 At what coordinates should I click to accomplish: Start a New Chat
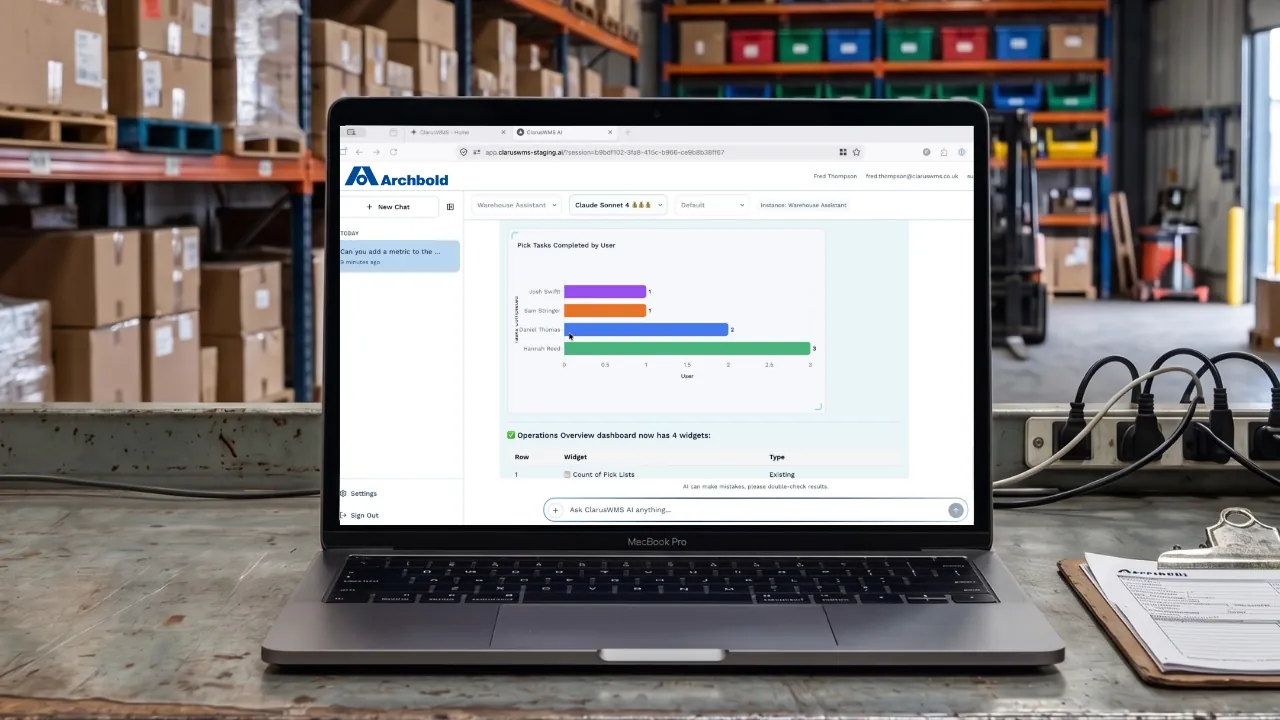pyautogui.click(x=388, y=207)
